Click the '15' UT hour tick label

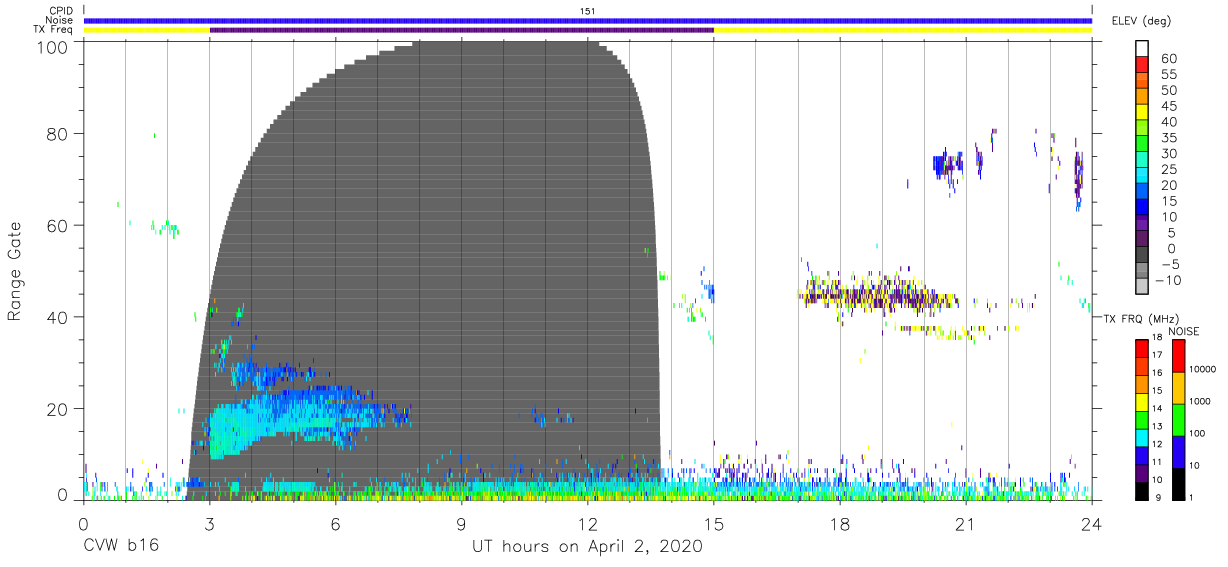pyautogui.click(x=714, y=524)
